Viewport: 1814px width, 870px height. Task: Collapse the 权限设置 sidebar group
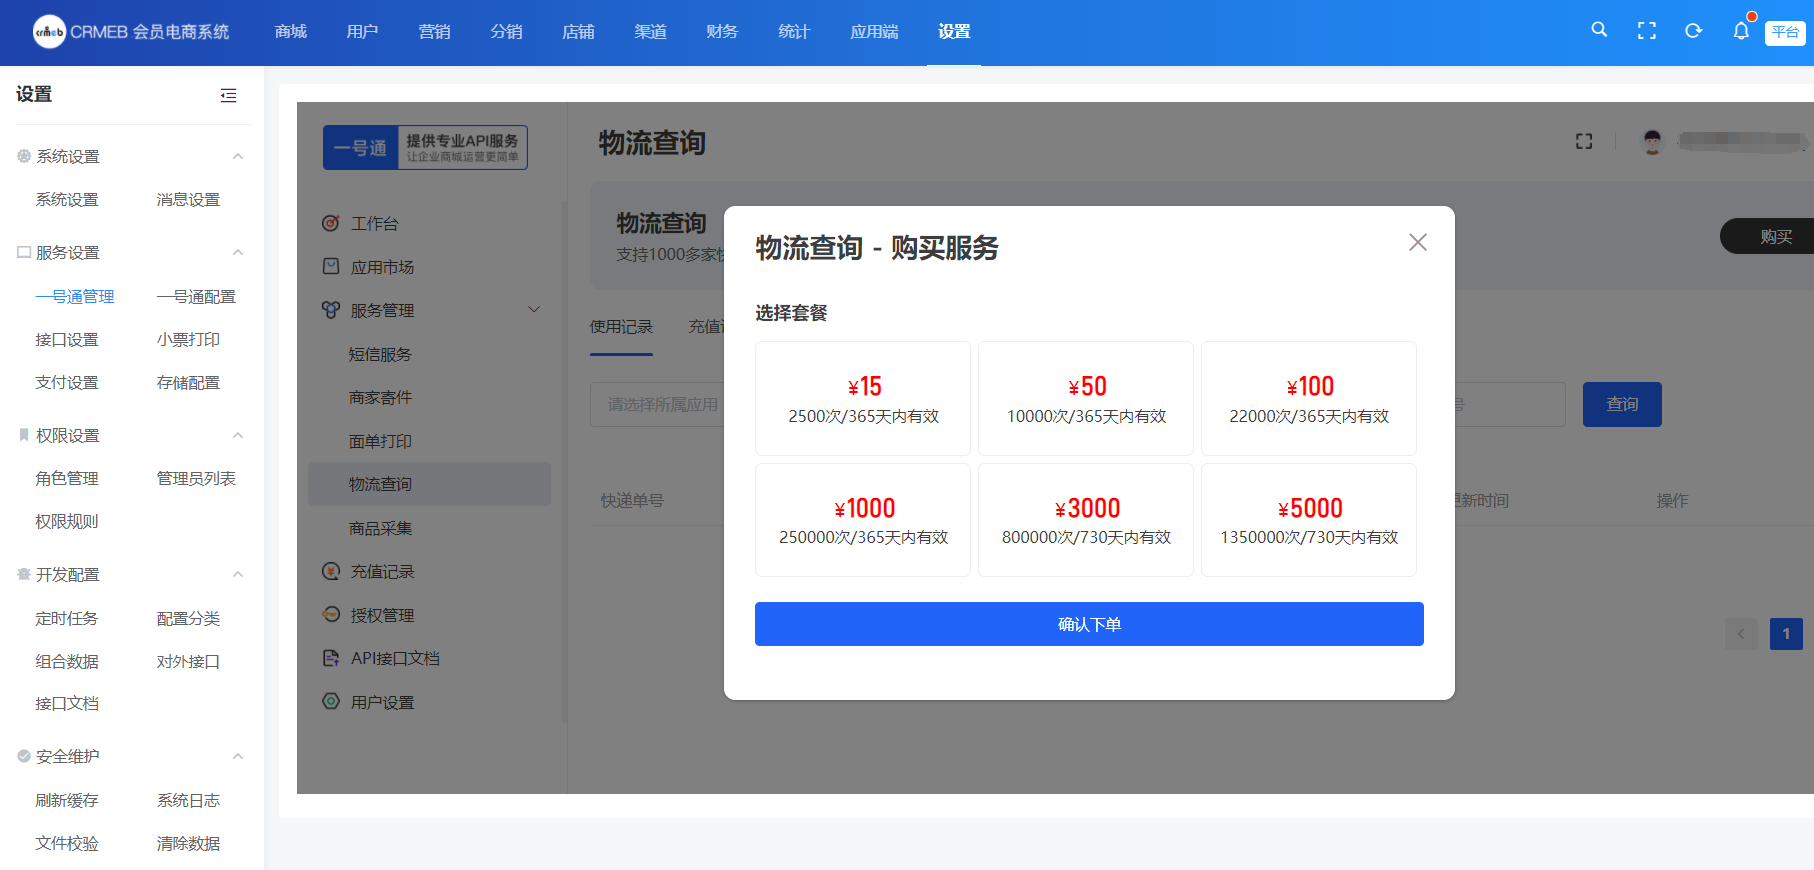pos(238,436)
